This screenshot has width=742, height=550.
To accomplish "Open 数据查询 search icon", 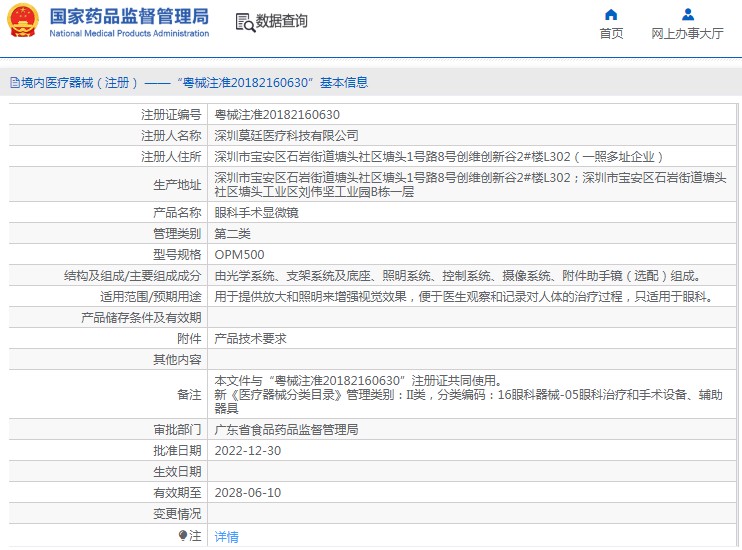I will point(245,22).
